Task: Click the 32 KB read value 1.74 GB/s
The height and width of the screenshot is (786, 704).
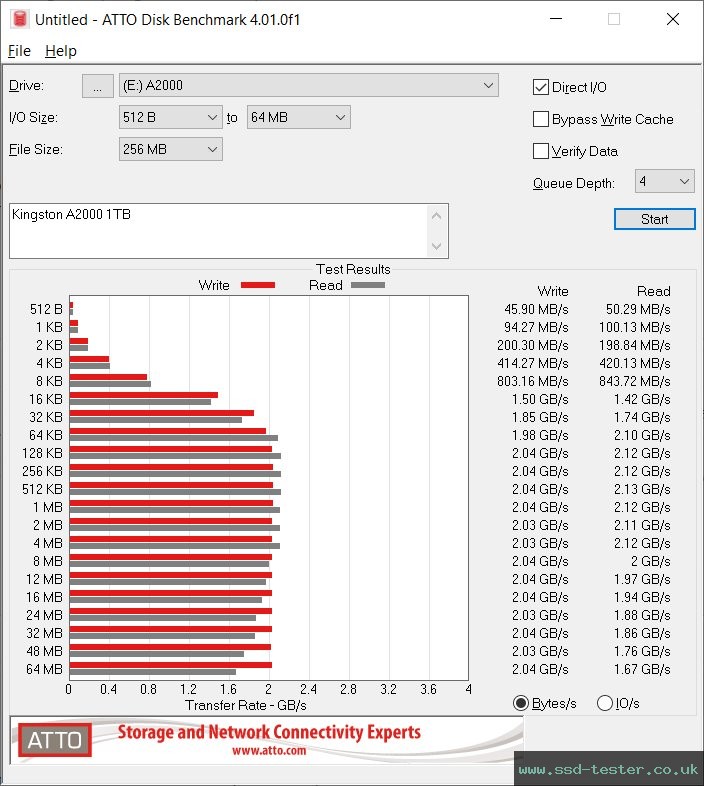Action: click(x=642, y=418)
